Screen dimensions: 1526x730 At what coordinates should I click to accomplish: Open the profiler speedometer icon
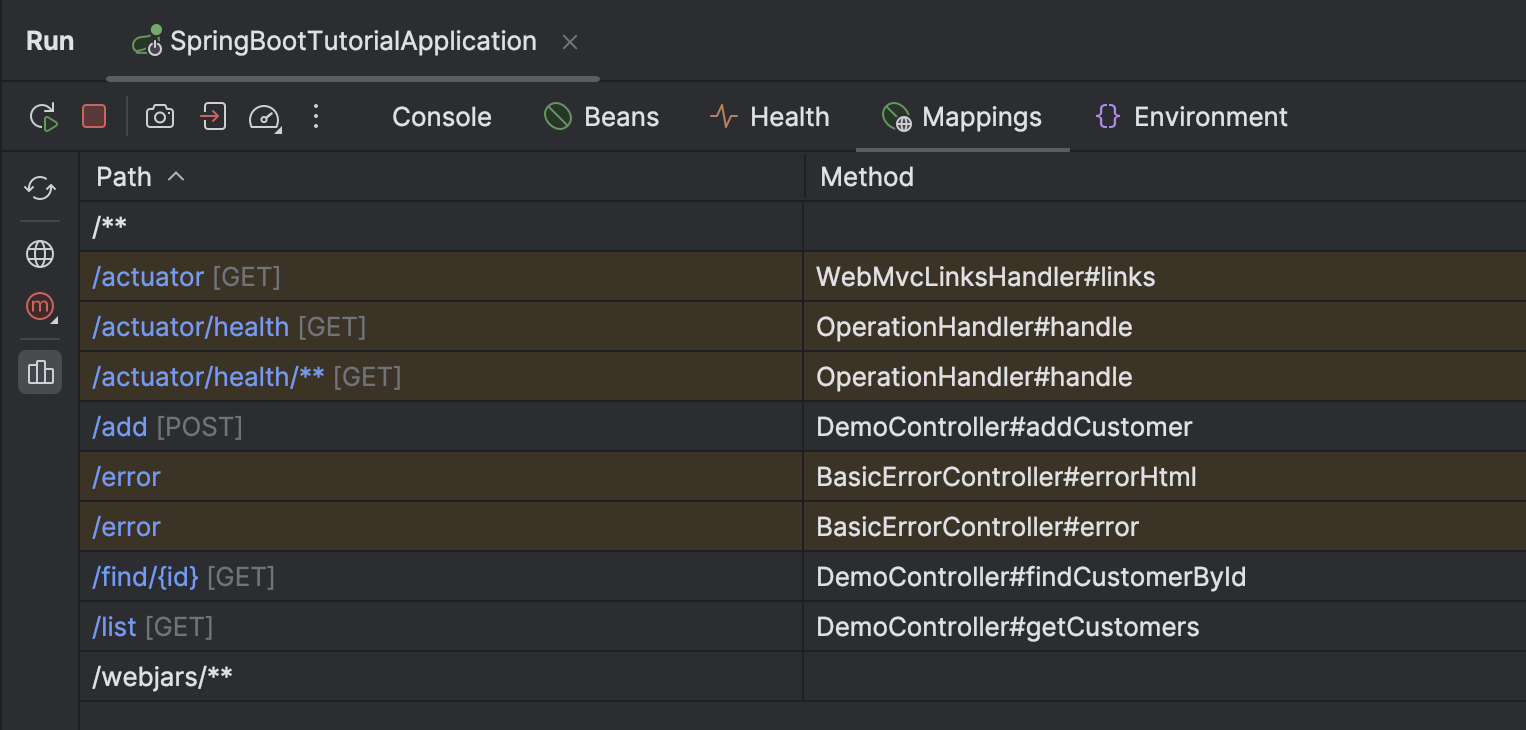click(263, 116)
